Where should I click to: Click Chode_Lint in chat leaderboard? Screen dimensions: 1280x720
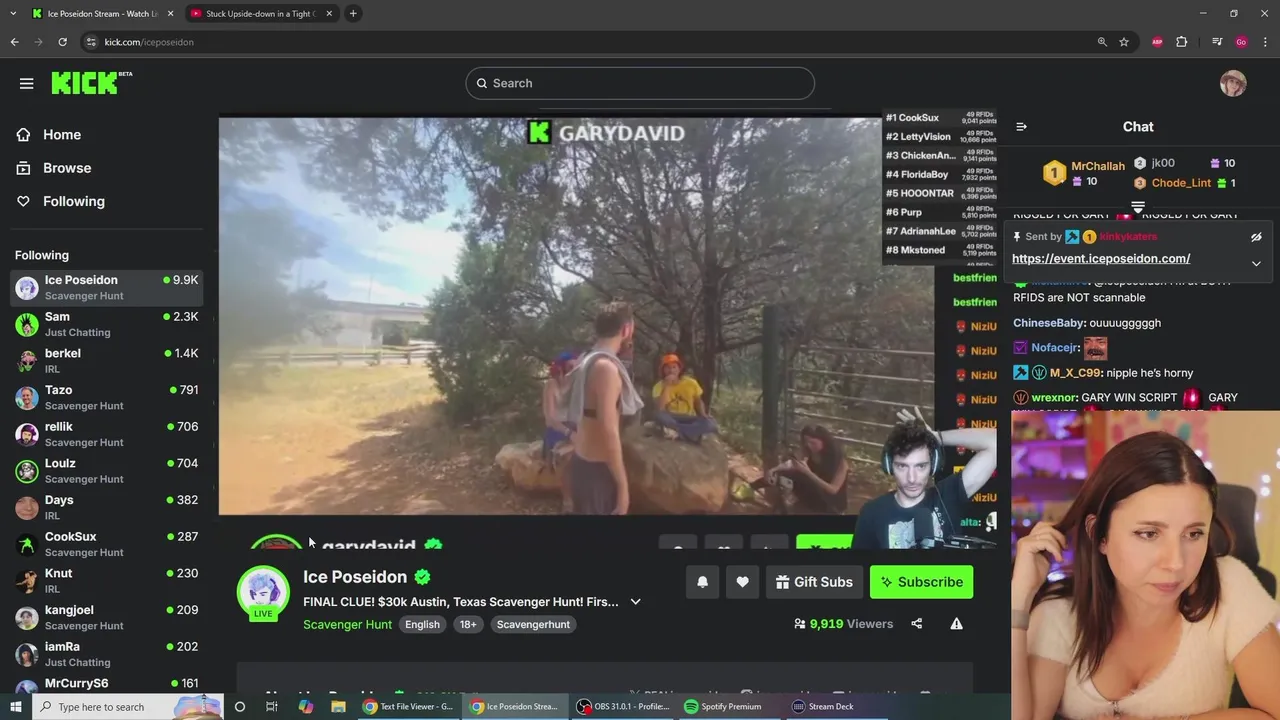(1181, 183)
